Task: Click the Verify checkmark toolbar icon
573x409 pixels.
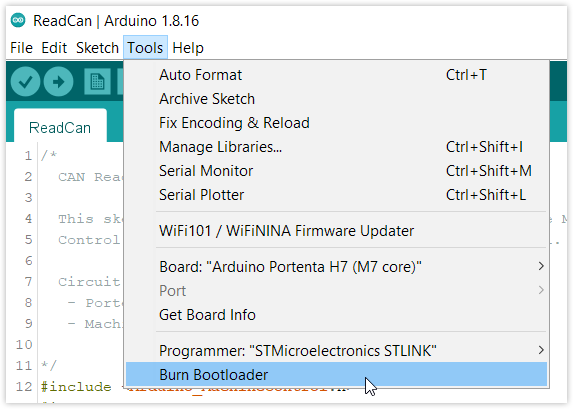Action: (x=25, y=82)
